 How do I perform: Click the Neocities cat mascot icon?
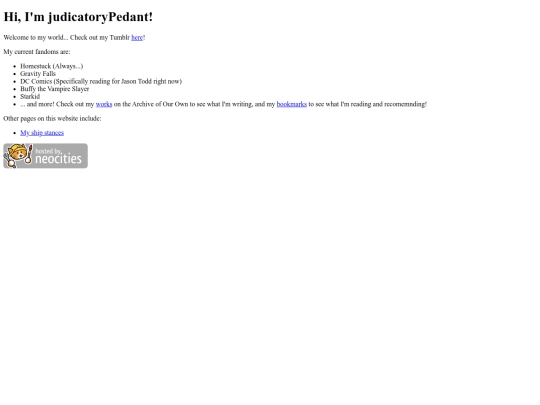click(17, 155)
